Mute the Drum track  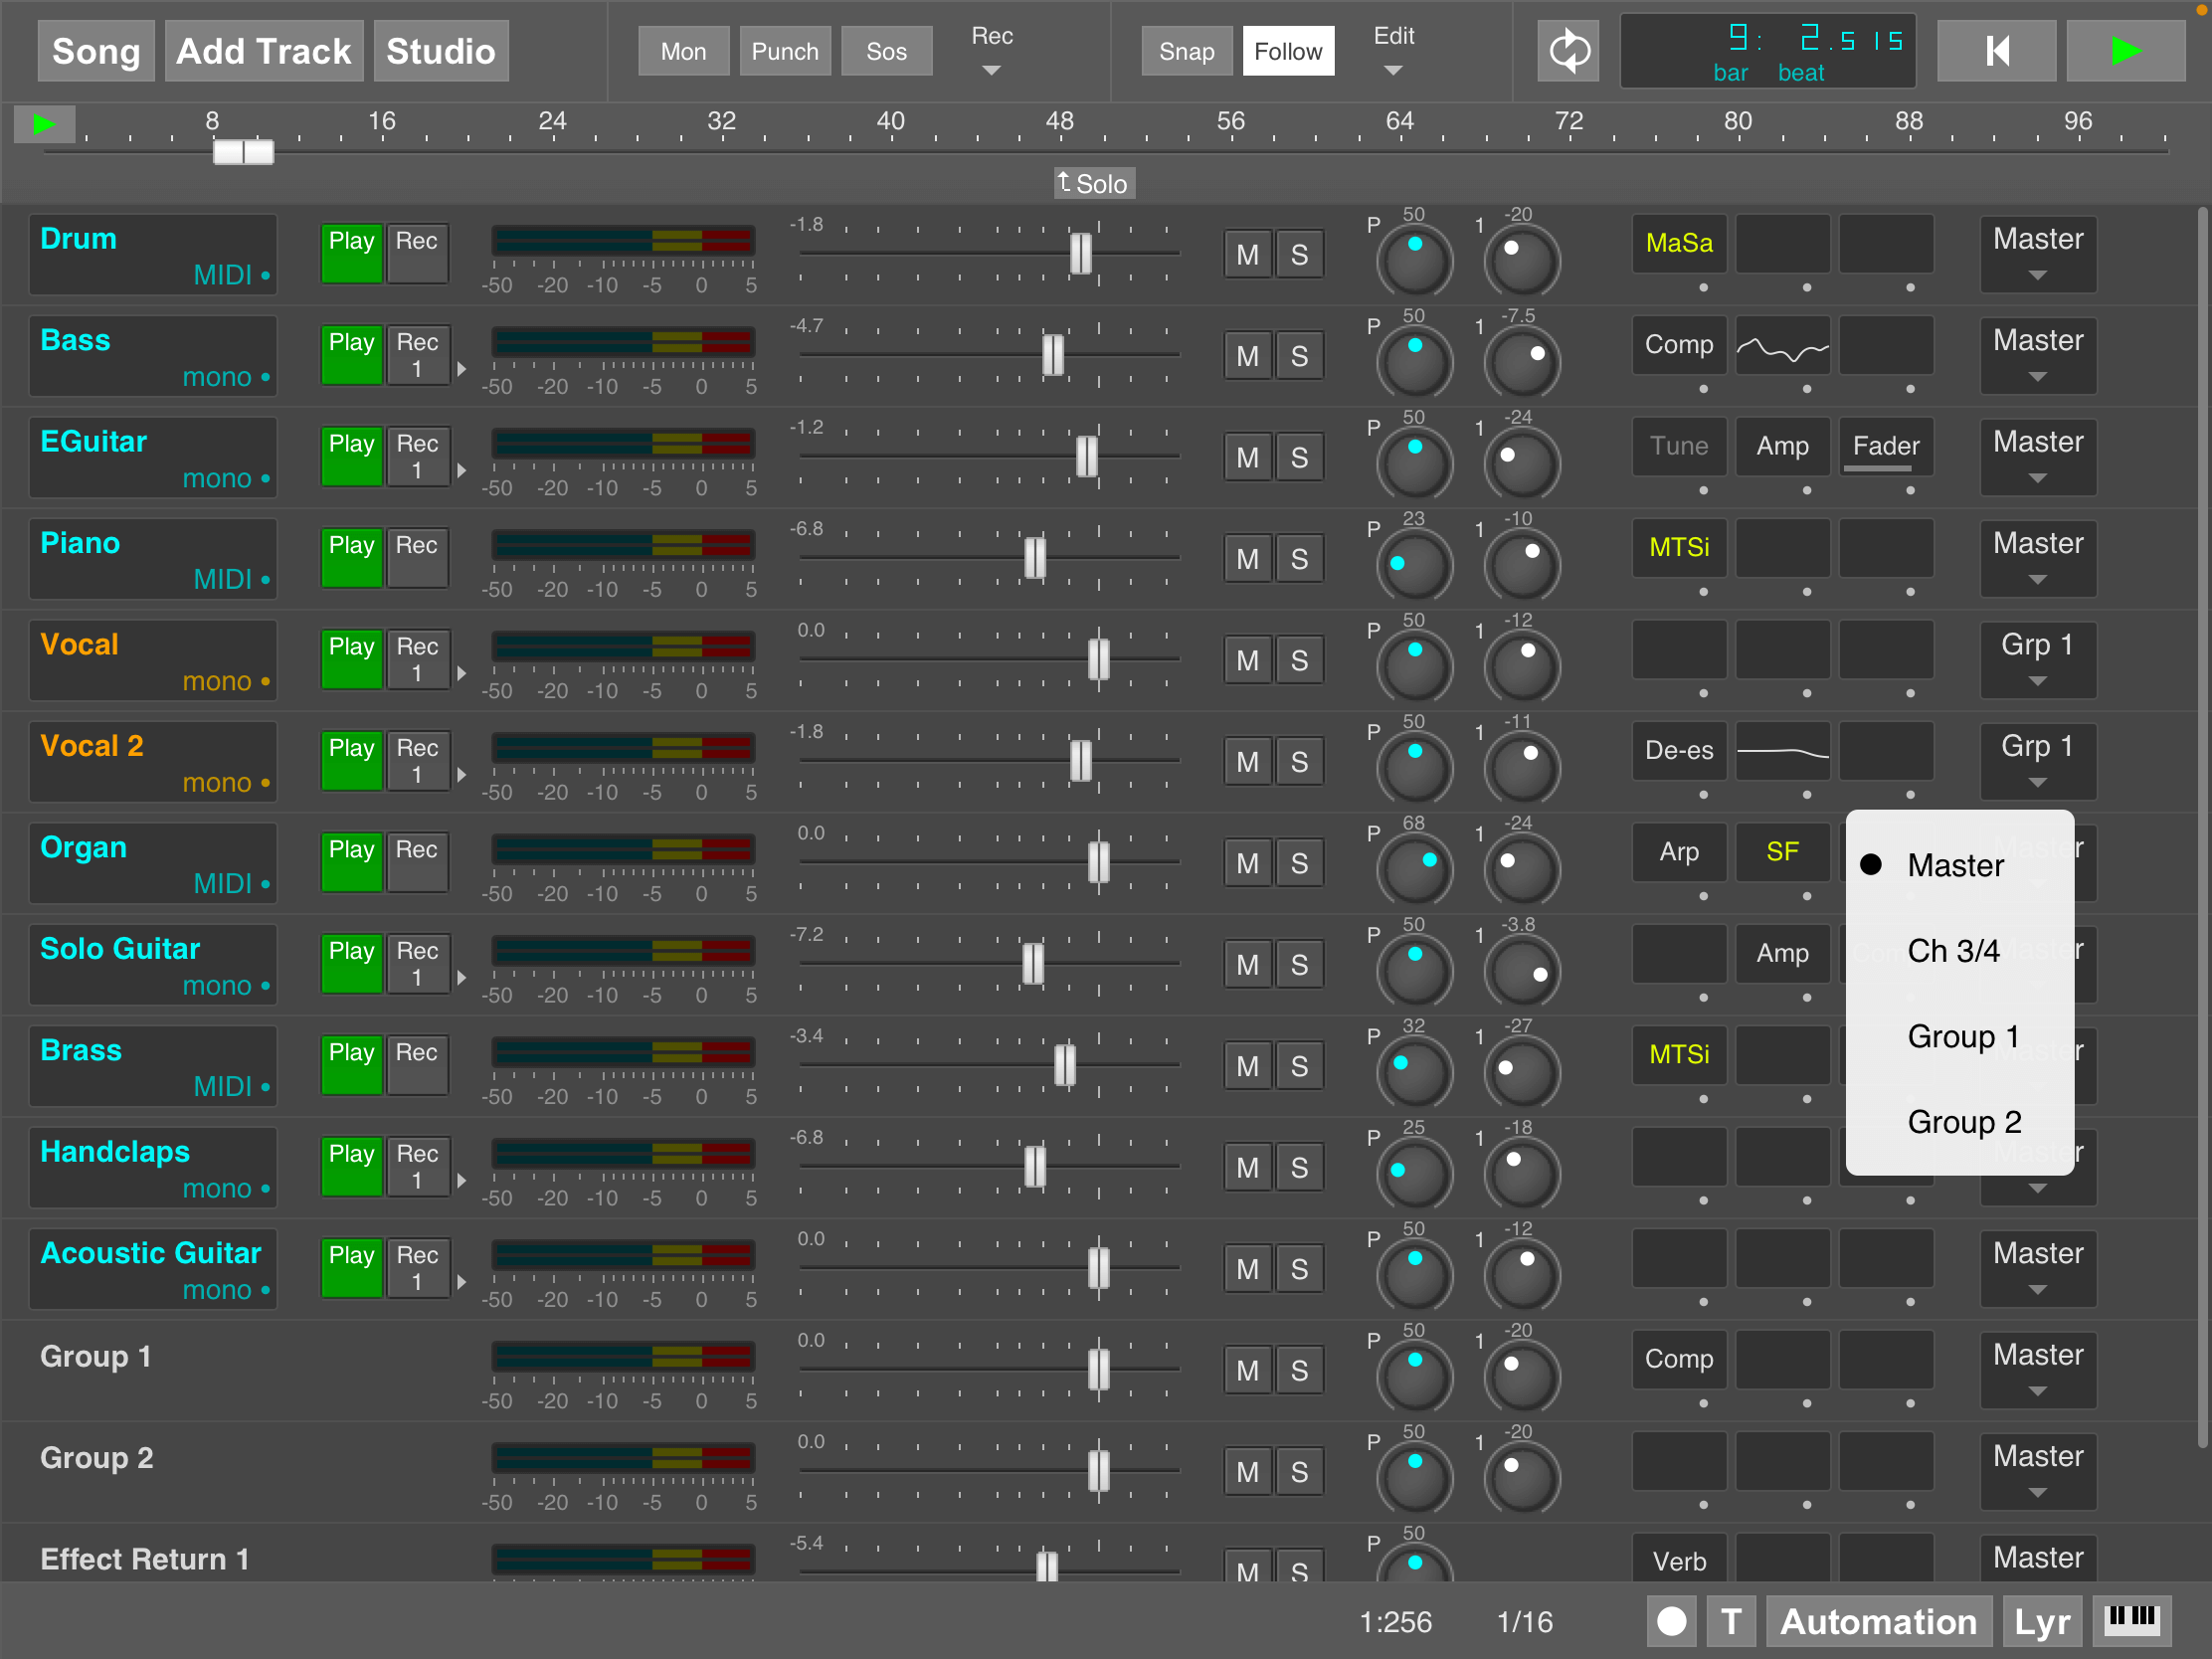click(1247, 255)
